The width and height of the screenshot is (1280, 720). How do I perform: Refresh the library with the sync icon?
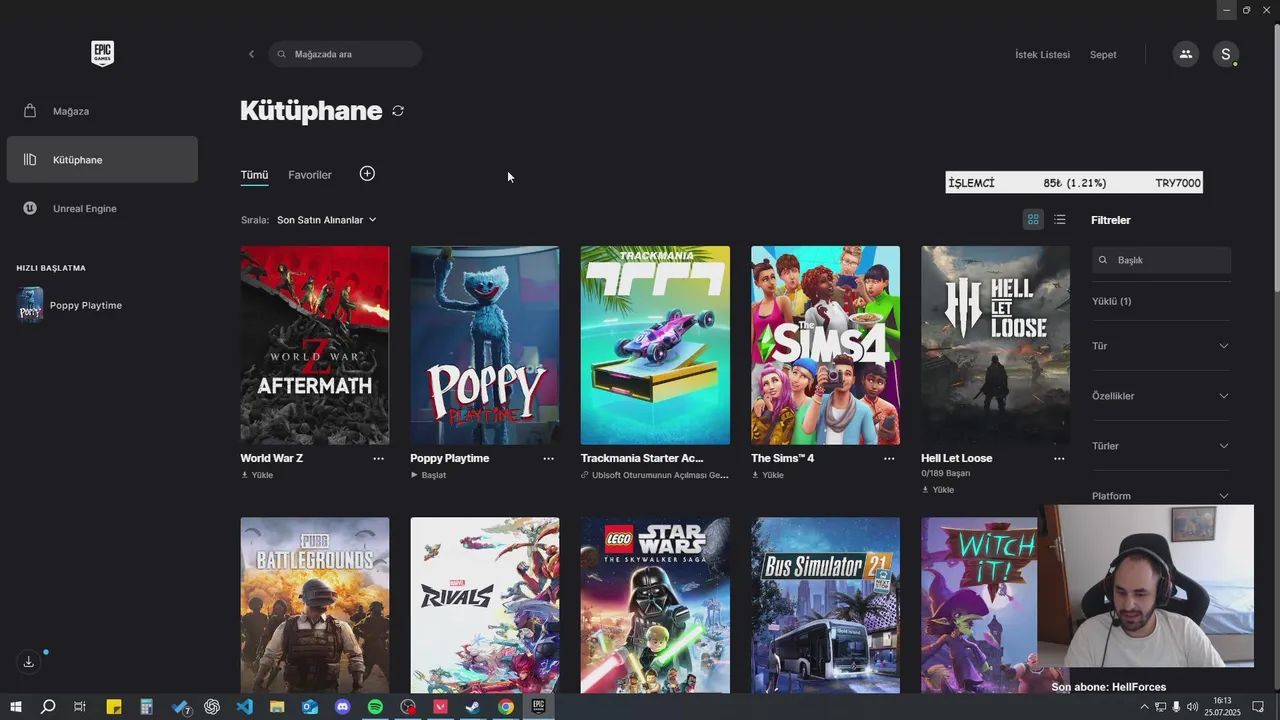pos(398,111)
